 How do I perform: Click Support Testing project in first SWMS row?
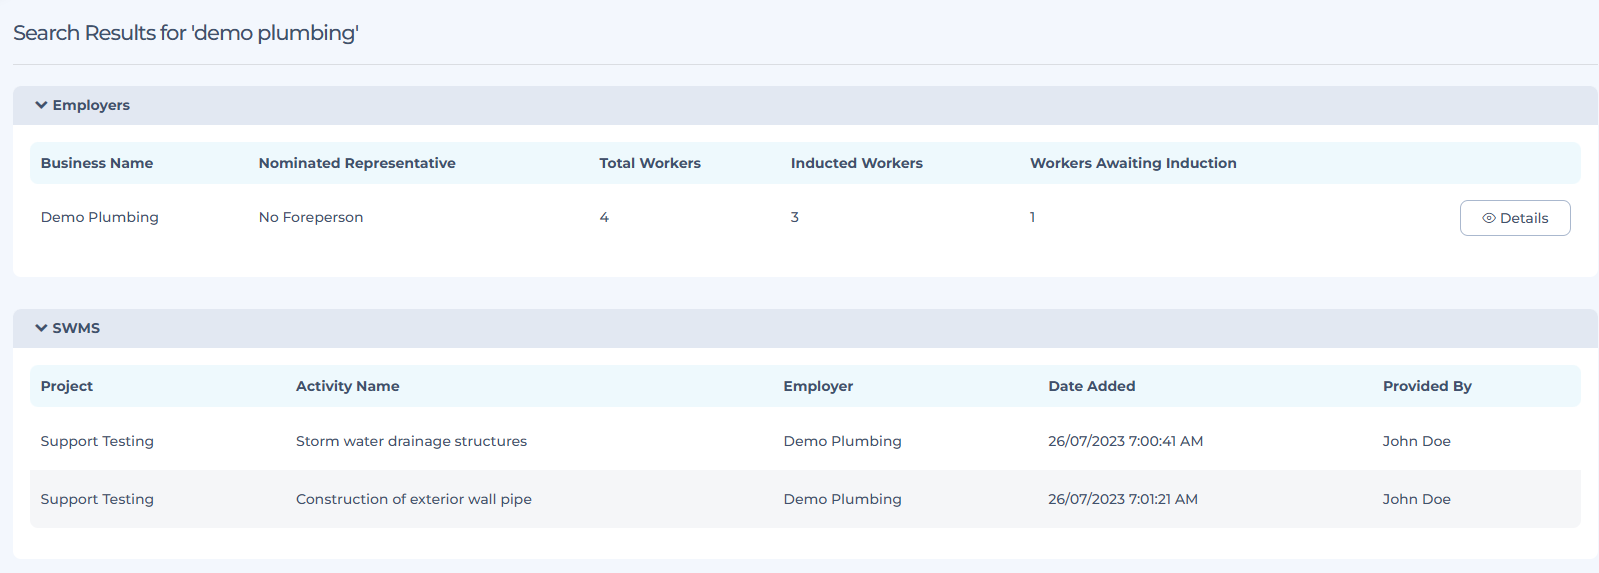[x=97, y=441]
